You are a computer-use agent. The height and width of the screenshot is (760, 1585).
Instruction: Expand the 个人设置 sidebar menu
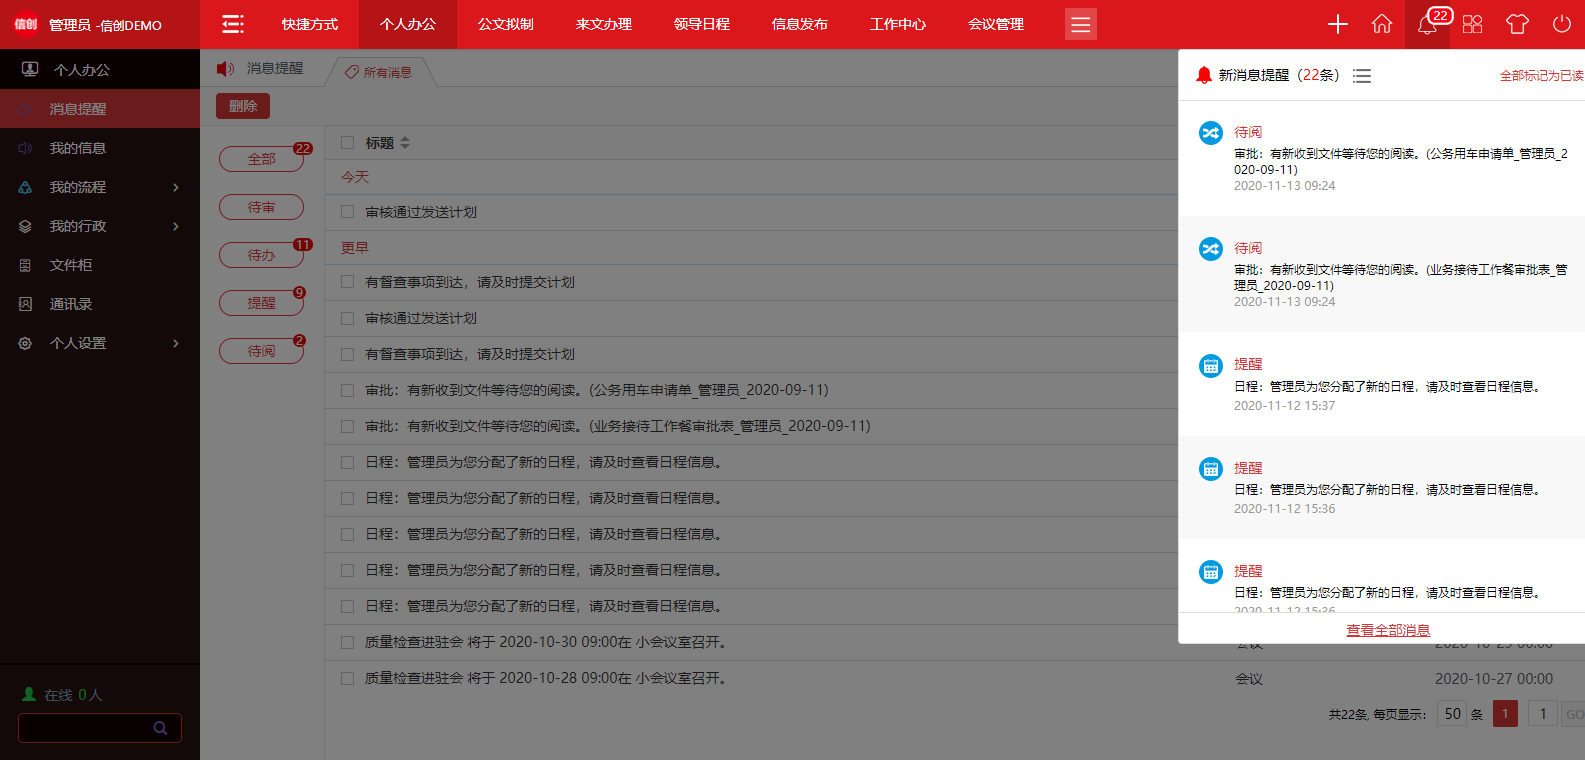pos(176,343)
